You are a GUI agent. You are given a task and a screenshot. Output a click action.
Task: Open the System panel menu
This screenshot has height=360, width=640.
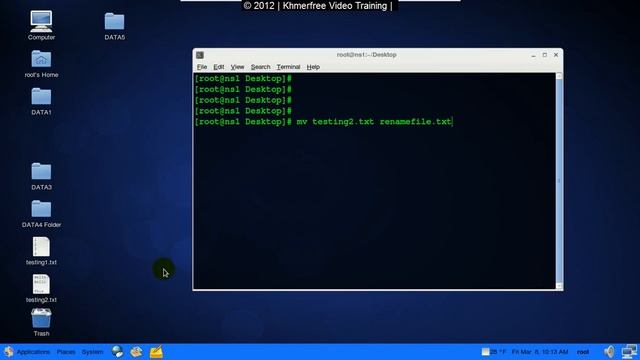pos(92,351)
